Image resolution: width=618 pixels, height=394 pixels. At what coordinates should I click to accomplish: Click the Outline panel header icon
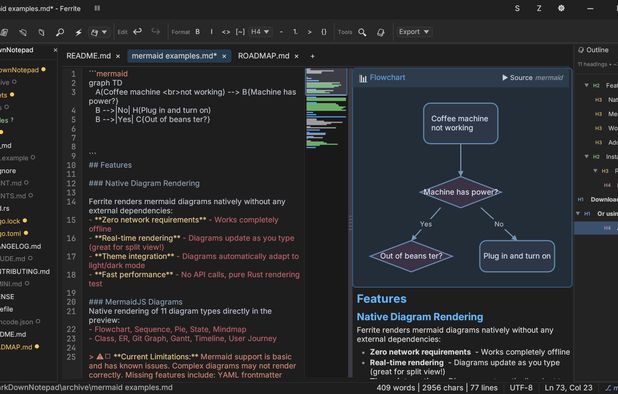pyautogui.click(x=581, y=50)
